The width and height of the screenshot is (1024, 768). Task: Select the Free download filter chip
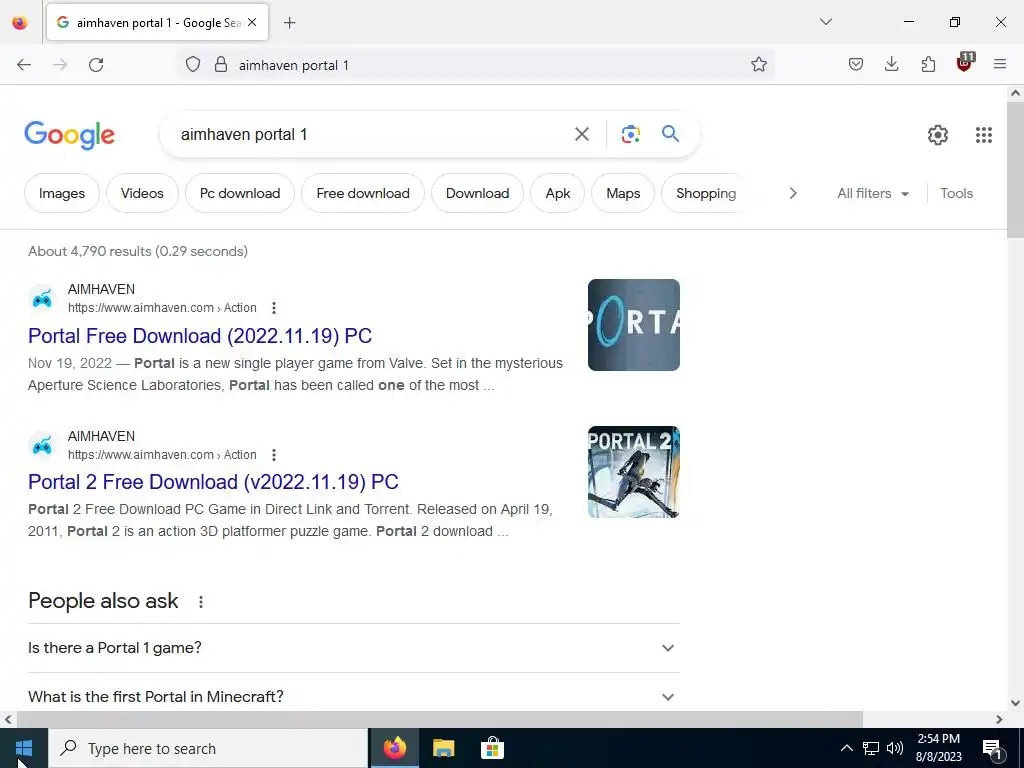(363, 193)
